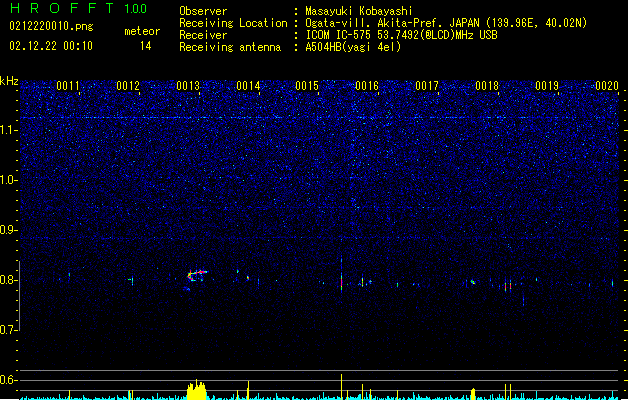Click the 0.9 kHz axis label

point(9,230)
